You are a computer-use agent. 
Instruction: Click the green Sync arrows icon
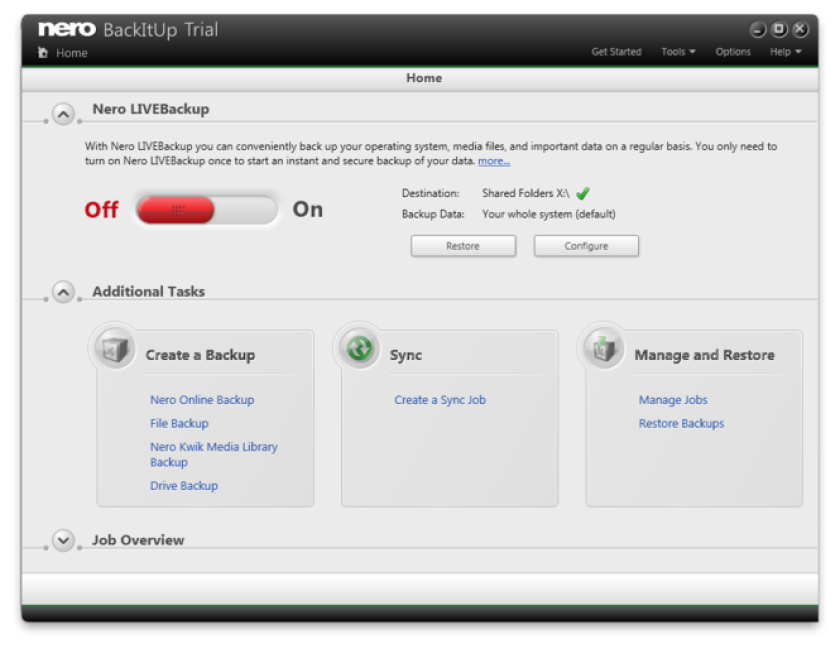(x=359, y=348)
